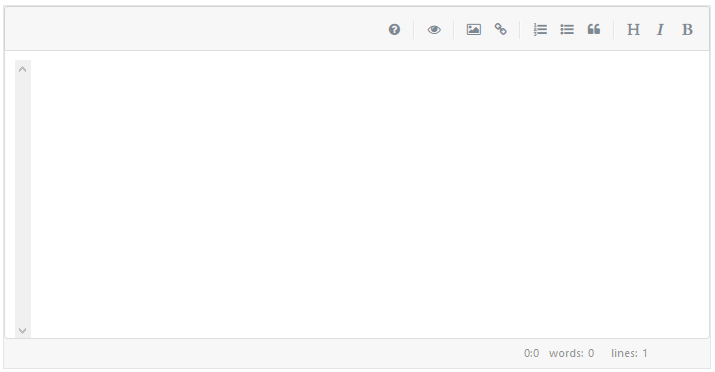Open the markdown help guide icon
The height and width of the screenshot is (372, 715).
click(x=394, y=30)
